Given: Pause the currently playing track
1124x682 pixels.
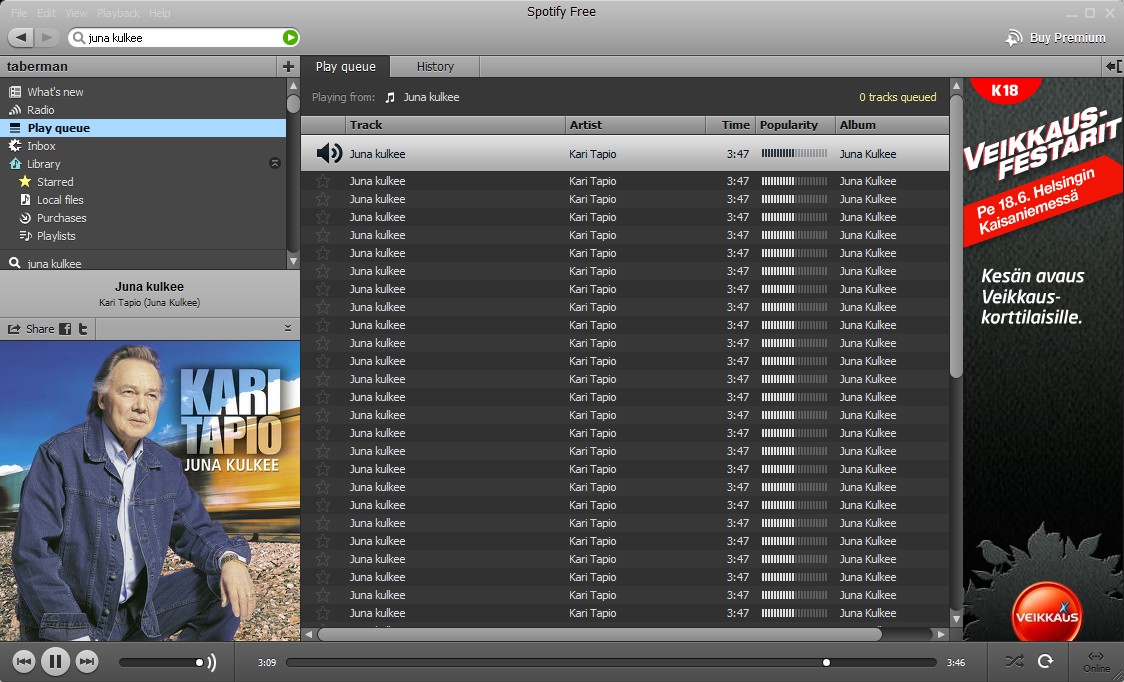Looking at the screenshot, I should [x=55, y=661].
